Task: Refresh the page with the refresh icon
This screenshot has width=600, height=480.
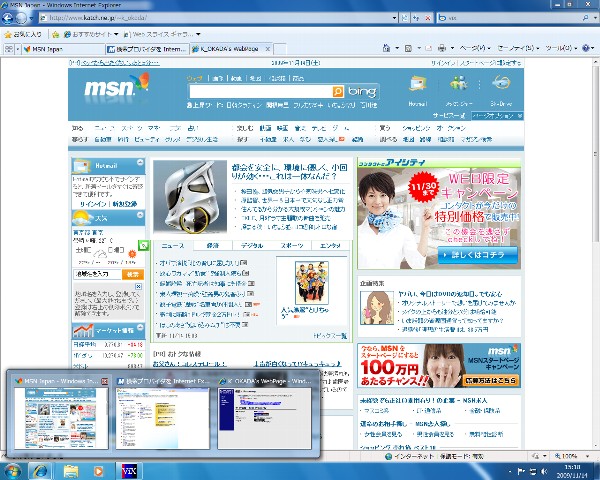Action: pos(416,18)
